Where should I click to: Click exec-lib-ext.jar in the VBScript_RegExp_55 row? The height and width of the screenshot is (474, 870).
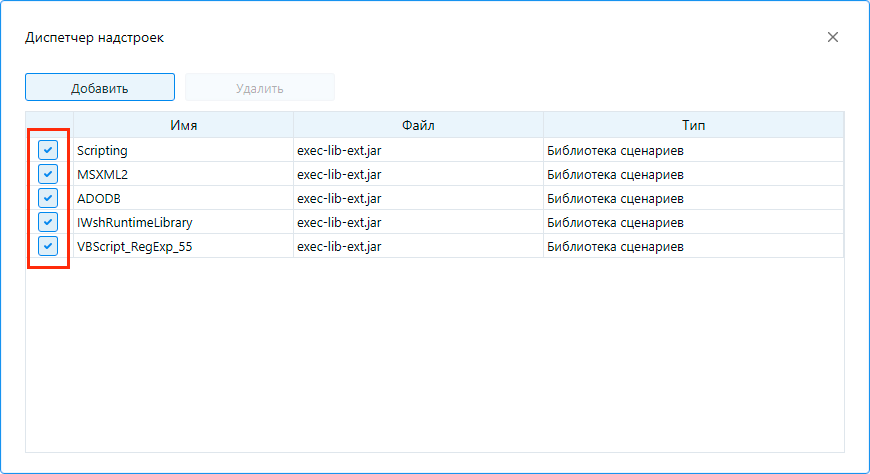[339, 246]
